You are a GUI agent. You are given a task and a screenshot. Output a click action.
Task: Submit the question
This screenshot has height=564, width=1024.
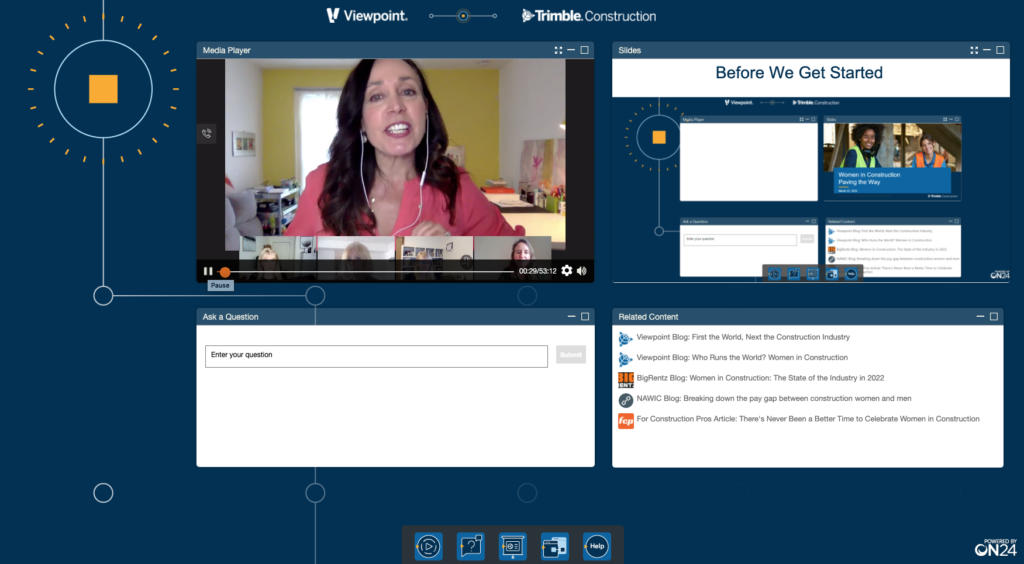click(571, 354)
